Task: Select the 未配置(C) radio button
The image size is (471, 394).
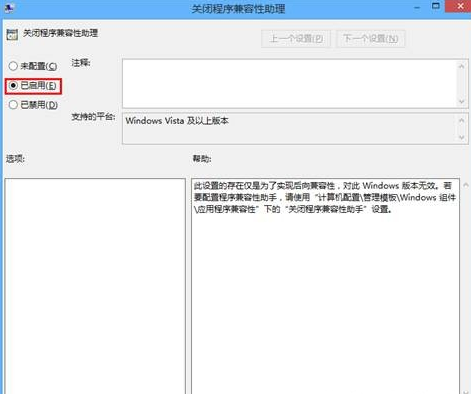Action: [33, 66]
